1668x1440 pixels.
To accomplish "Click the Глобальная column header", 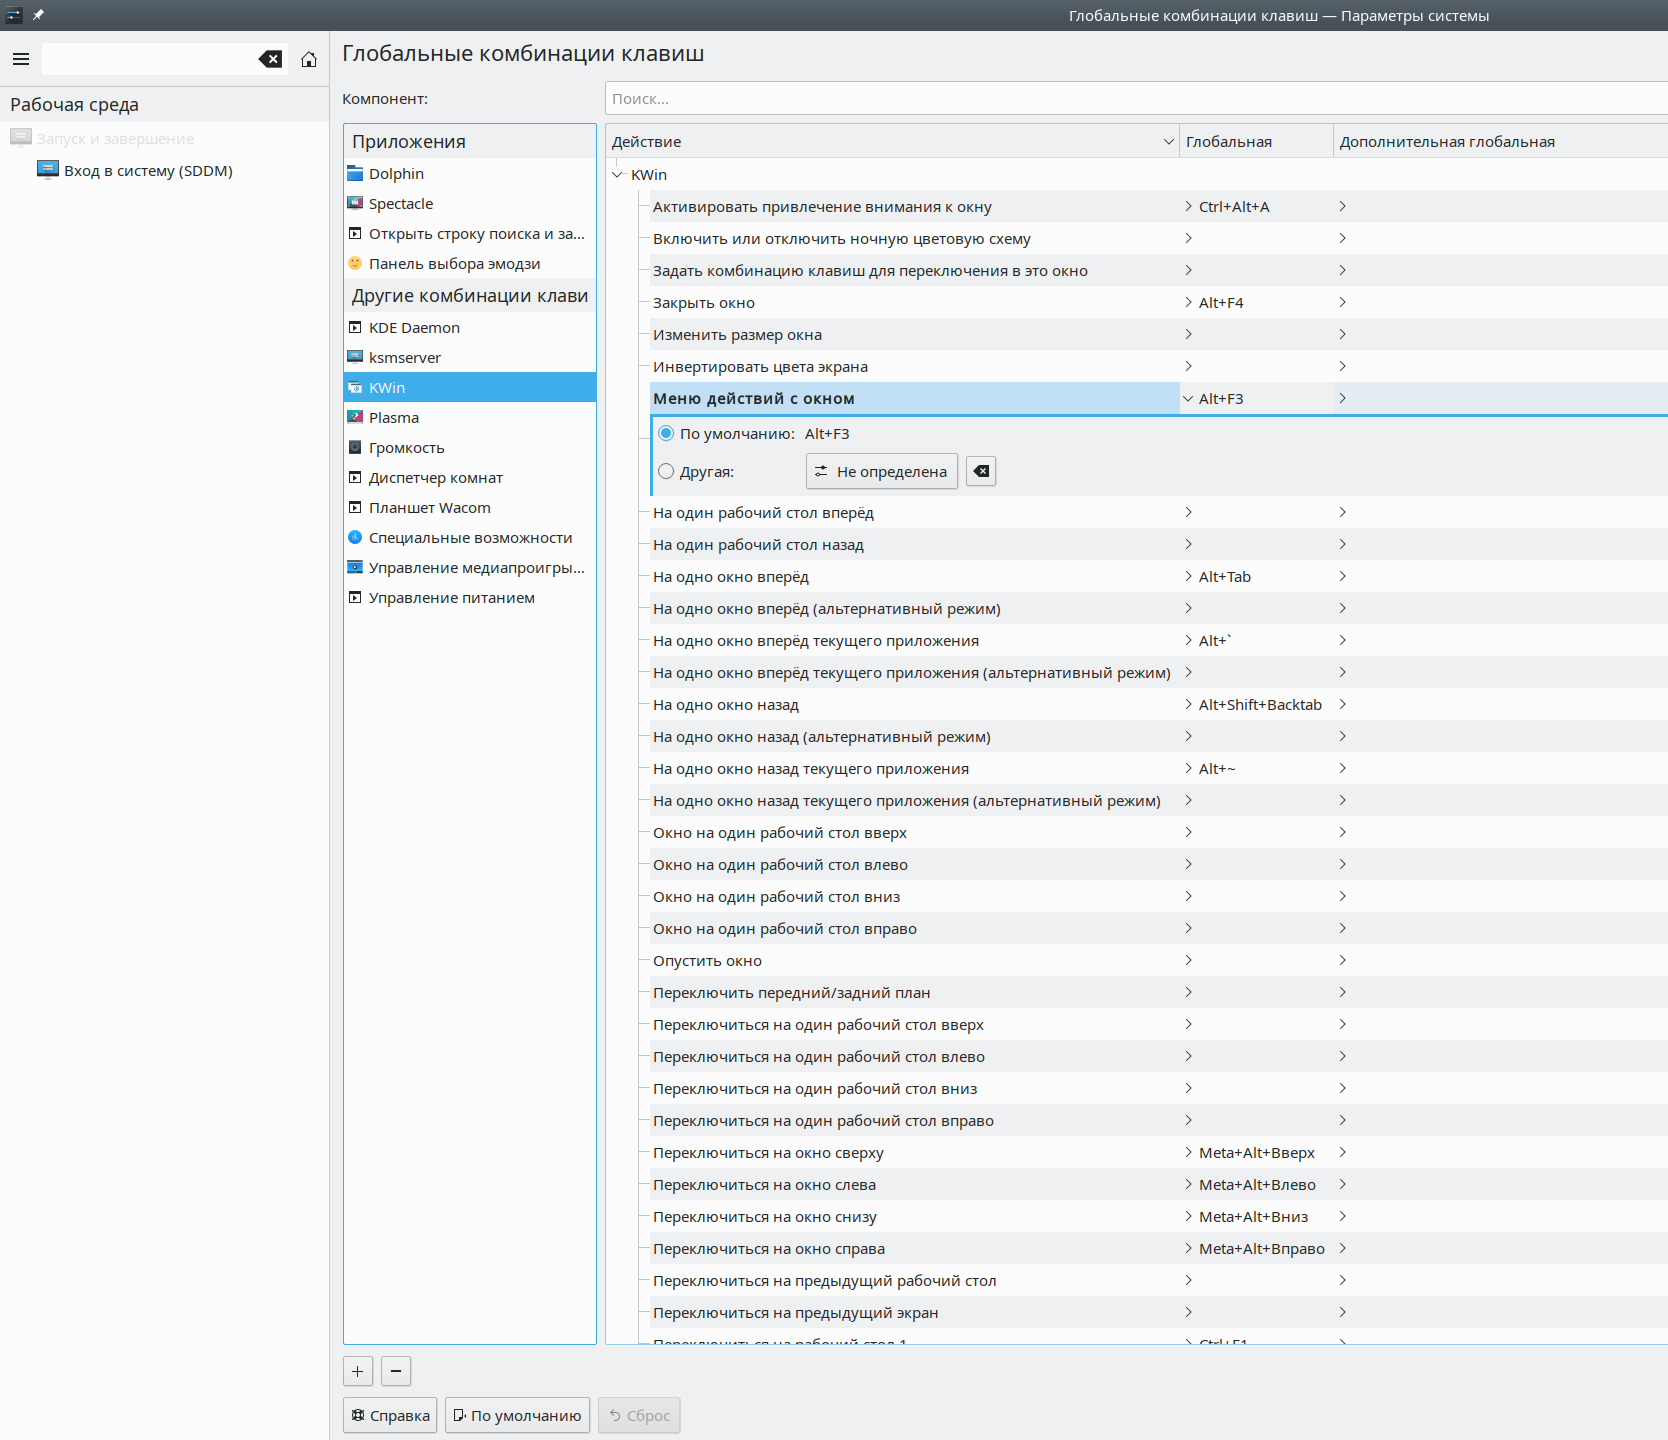I will [1256, 141].
